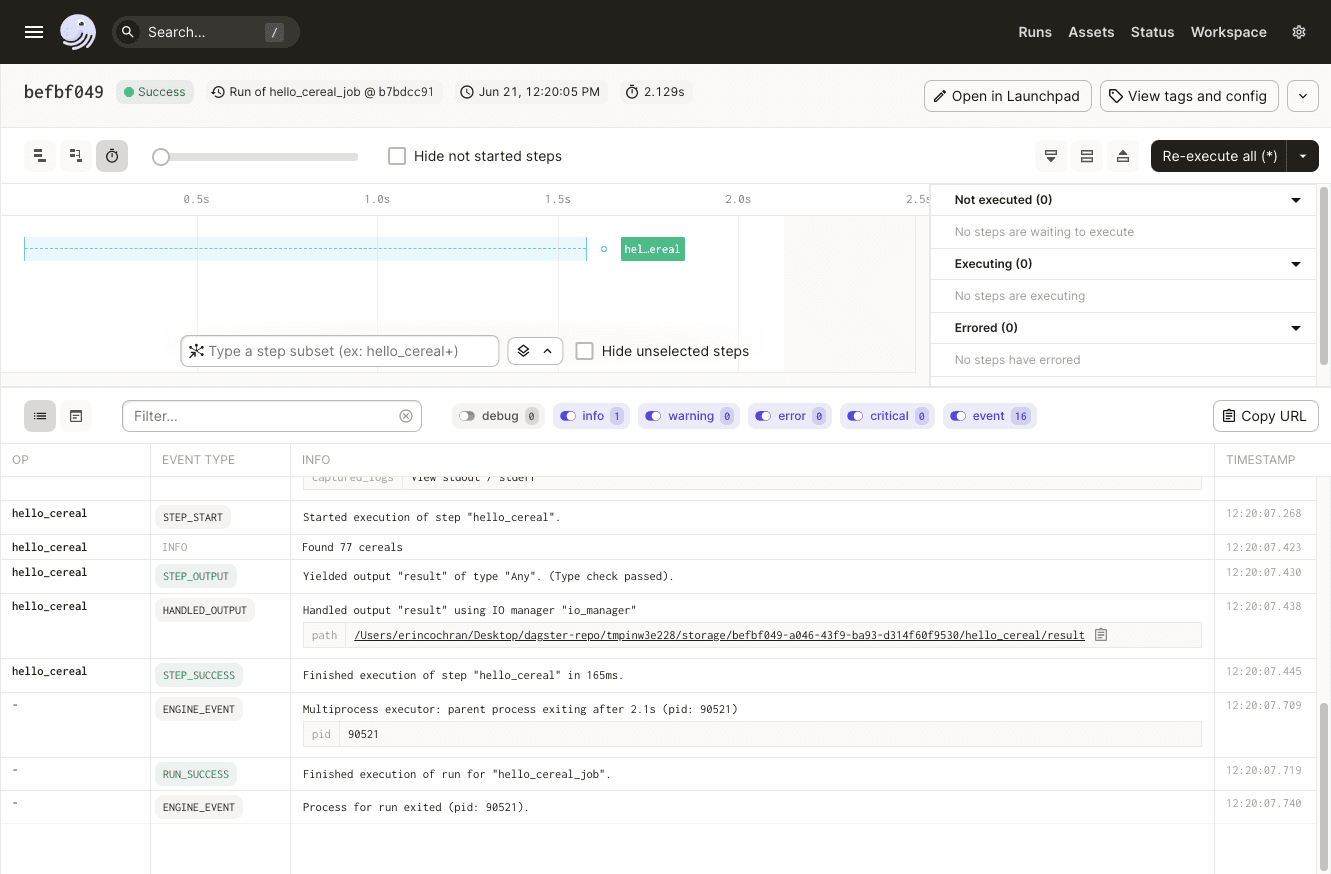This screenshot has width=1331, height=874.
Task: Collapse the Not executed section
Action: (1296, 200)
